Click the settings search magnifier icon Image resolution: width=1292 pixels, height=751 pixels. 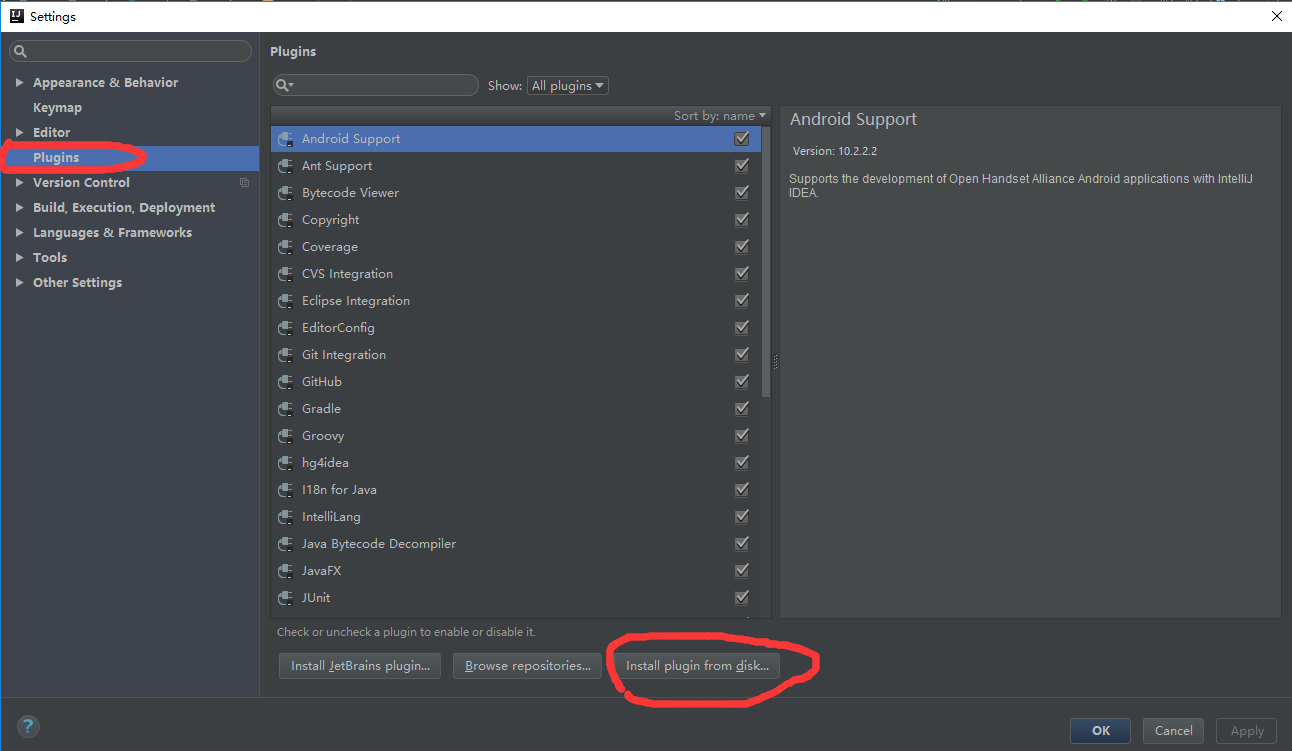(21, 51)
